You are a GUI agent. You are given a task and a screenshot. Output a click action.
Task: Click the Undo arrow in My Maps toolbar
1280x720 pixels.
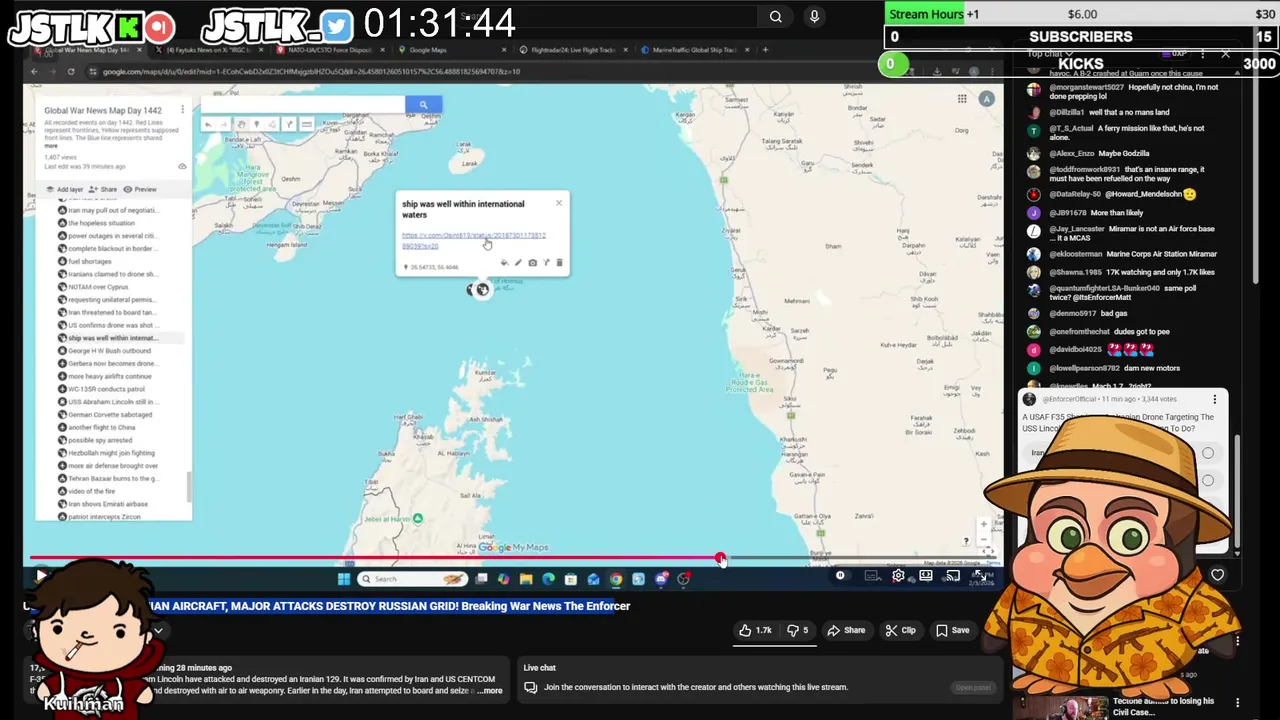tap(208, 124)
